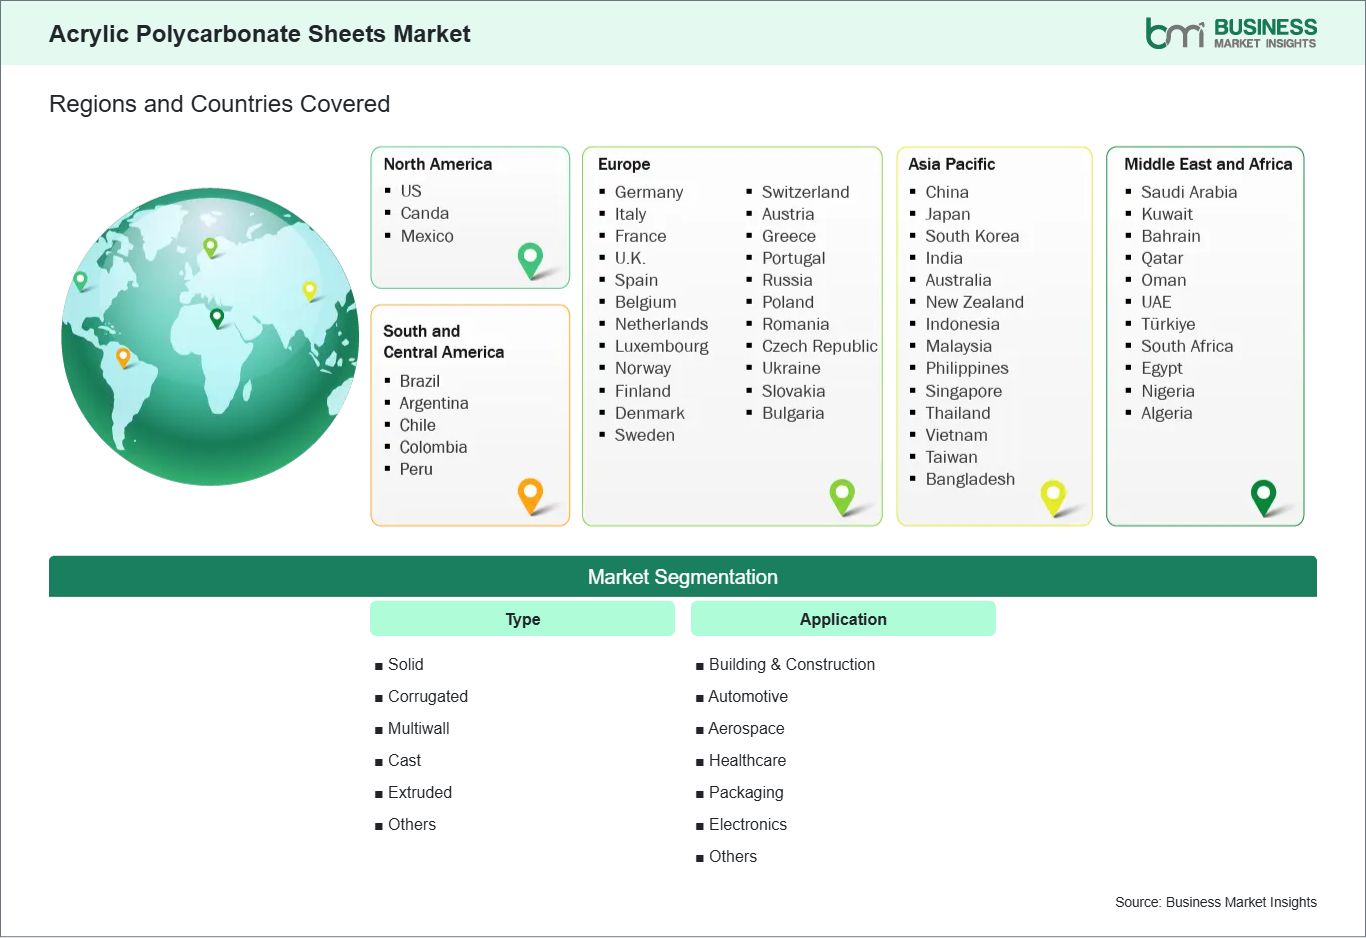This screenshot has height=938, width=1366.
Task: Select the orange South and Central America pin
Action: point(530,494)
